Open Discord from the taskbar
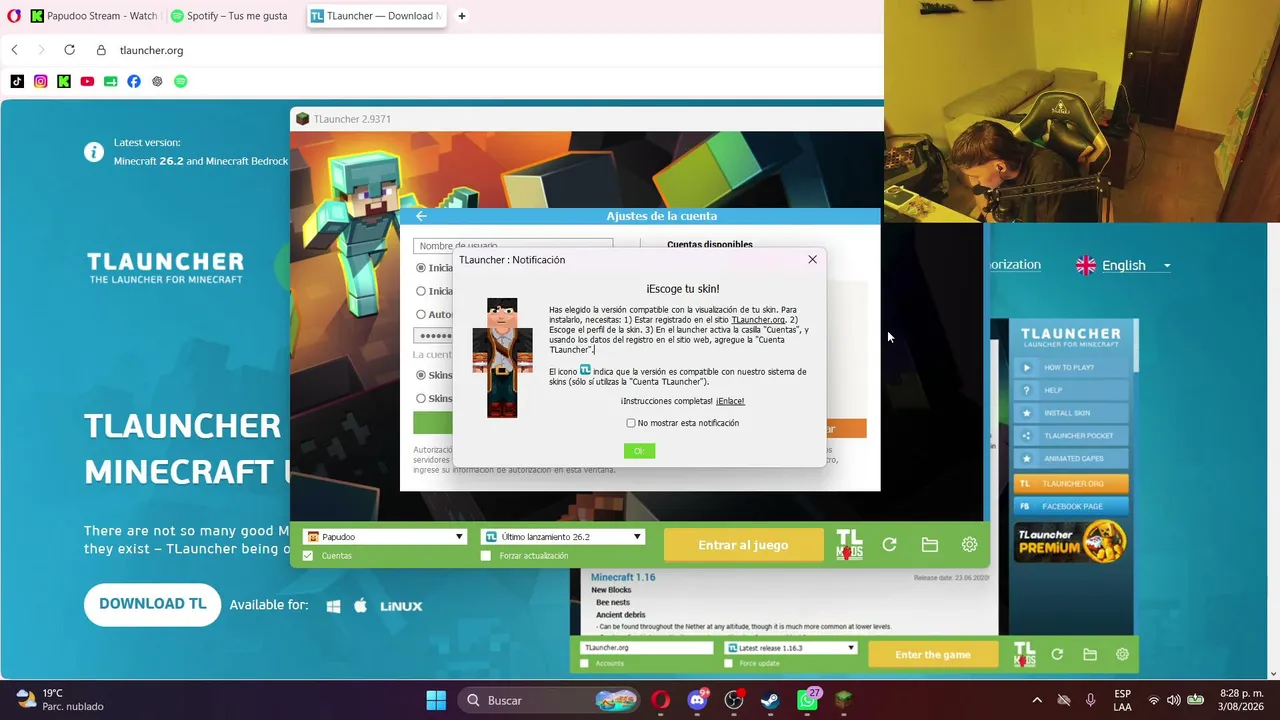1280x720 pixels. (697, 700)
